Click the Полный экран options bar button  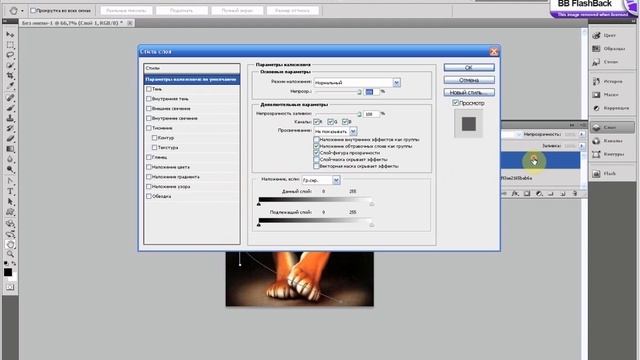[x=237, y=11]
